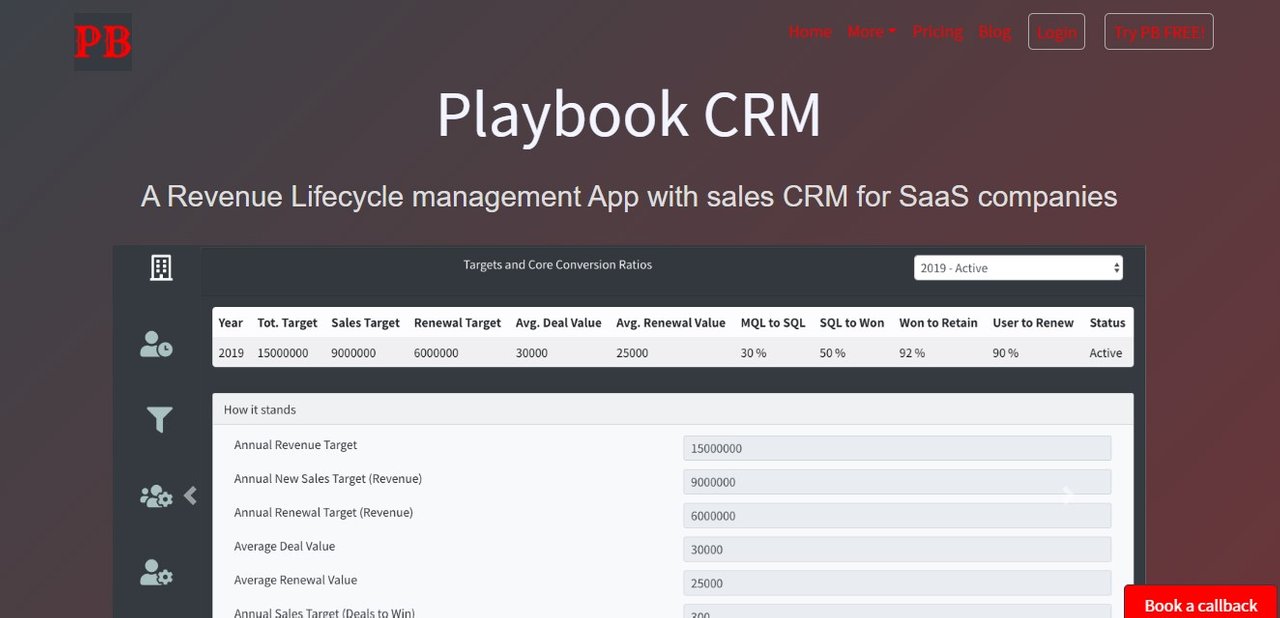Click the 50 % table cell
1280x618 pixels.
click(x=833, y=353)
